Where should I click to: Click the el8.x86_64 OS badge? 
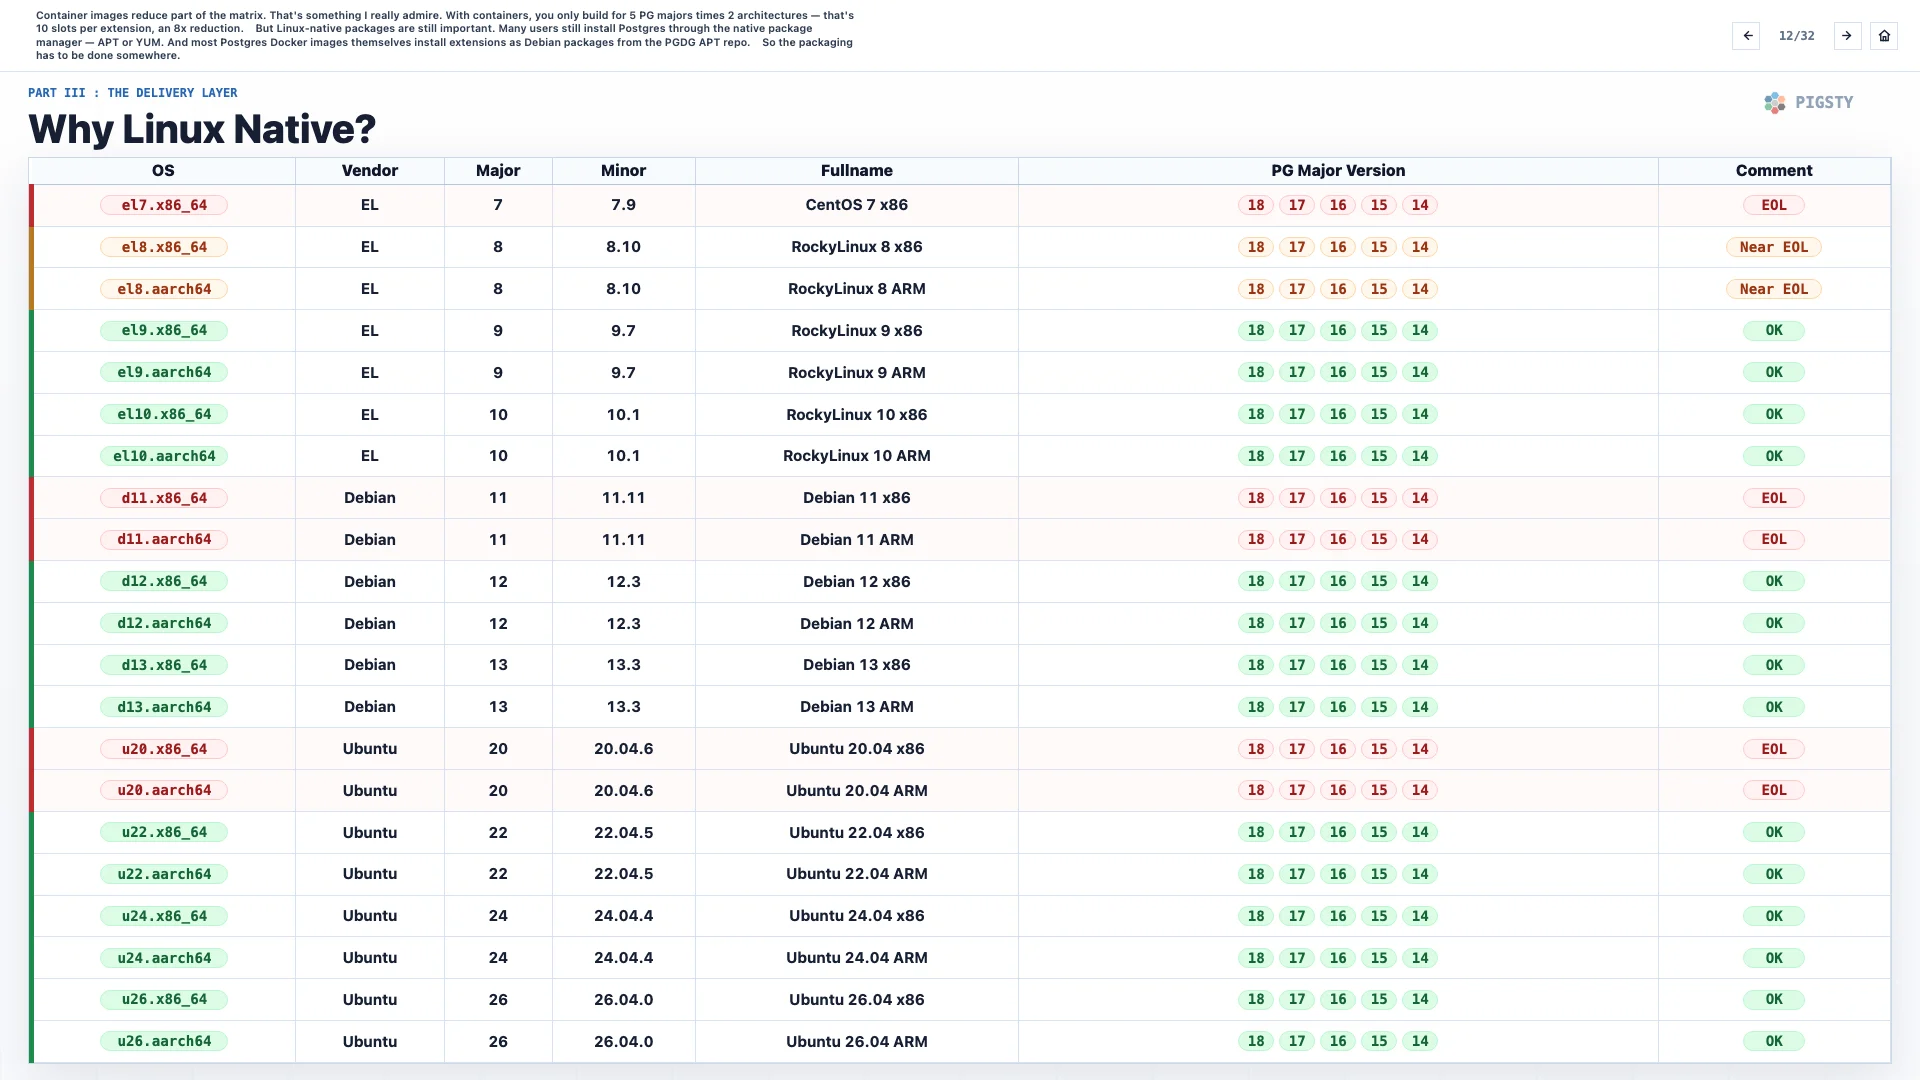pyautogui.click(x=164, y=247)
